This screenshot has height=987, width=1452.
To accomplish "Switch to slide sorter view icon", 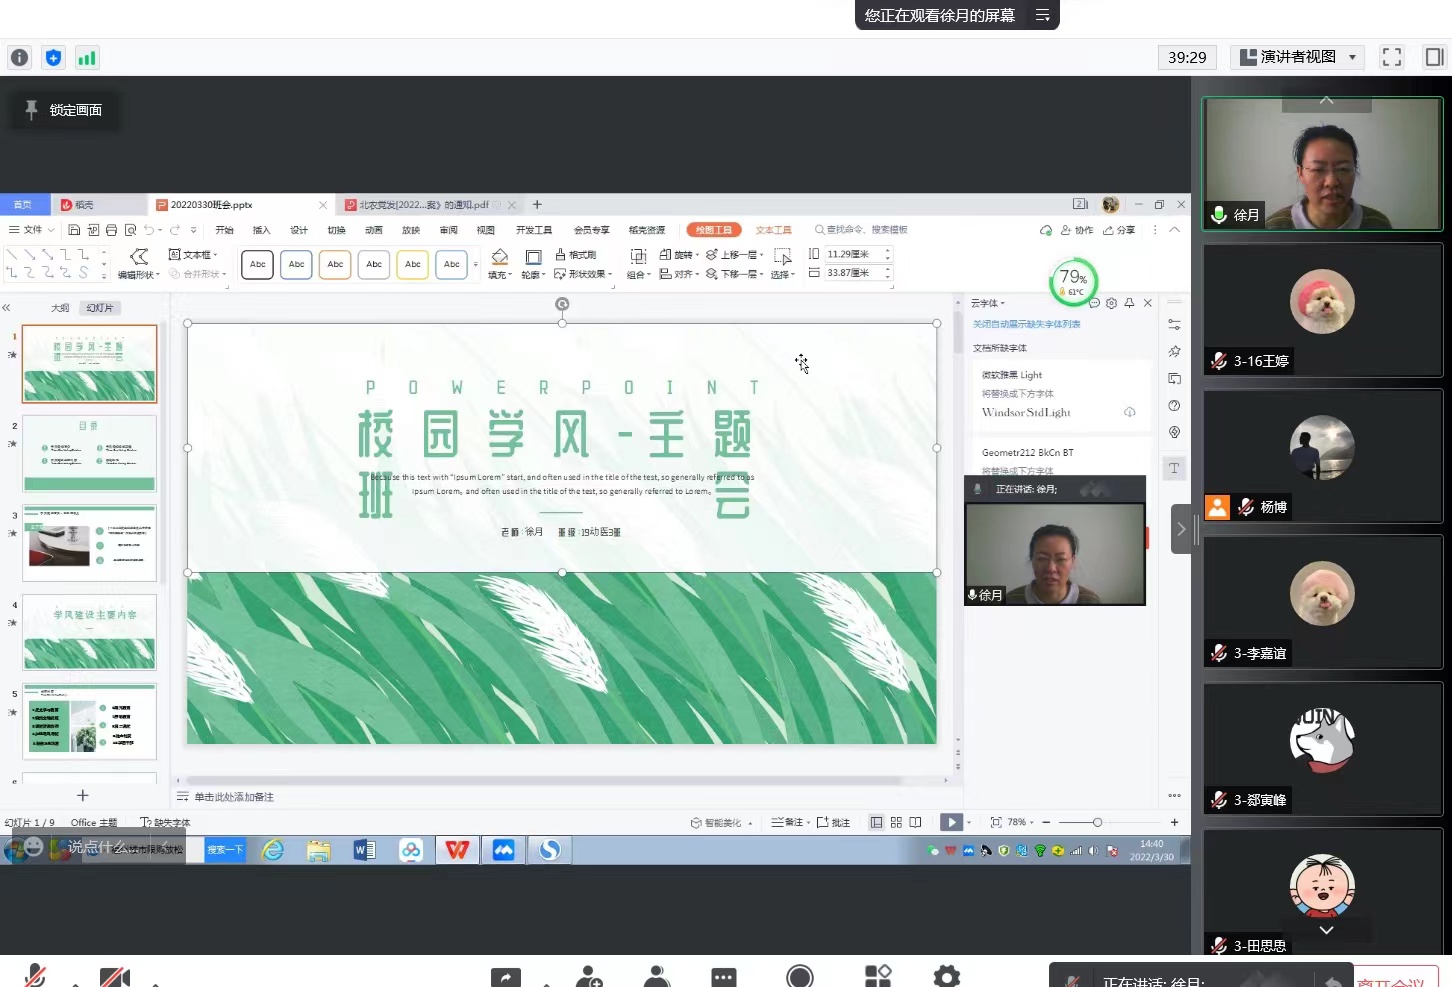I will 896,822.
